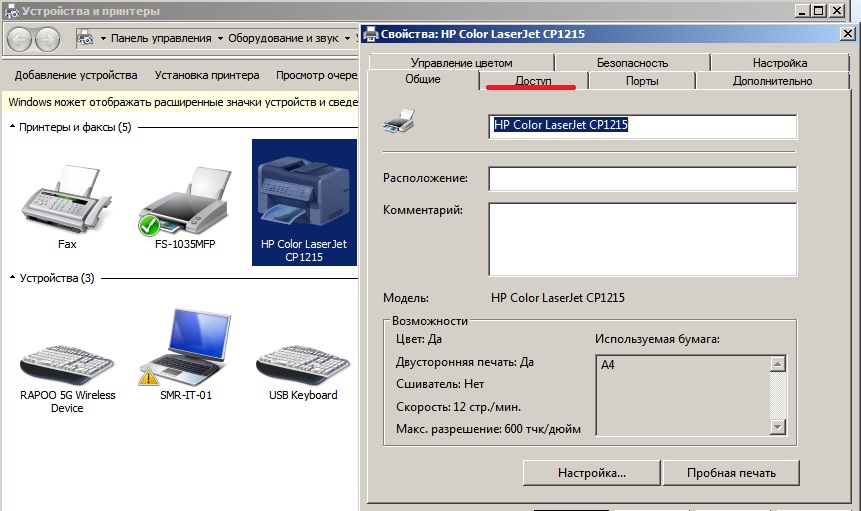Switch to the Общие tab
Screen dimensions: 861x511
pos(423,79)
